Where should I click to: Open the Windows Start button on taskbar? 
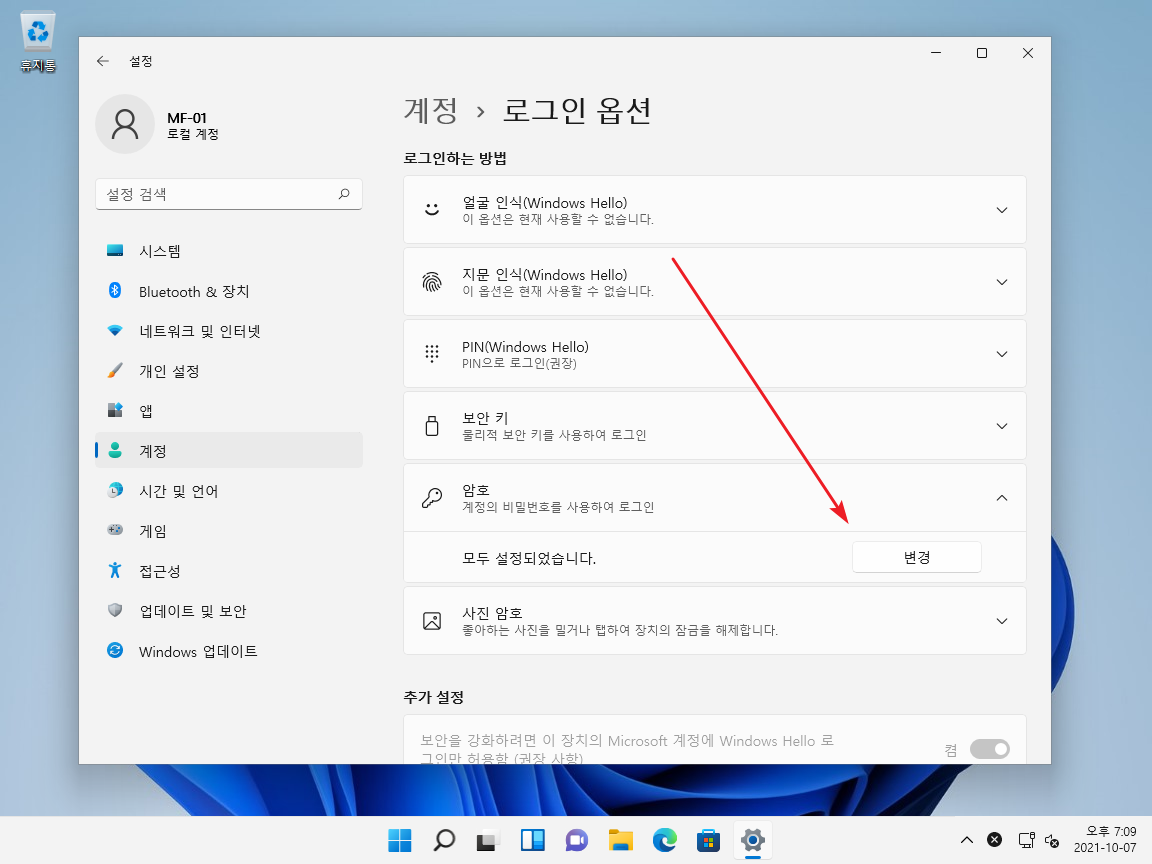coord(400,840)
